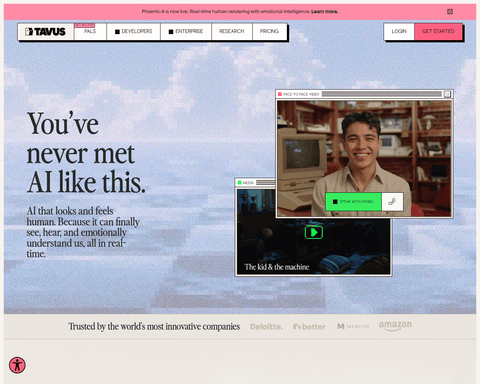This screenshot has width=480, height=384.
Task: Click the Face-to-Face Video title label
Action: [x=301, y=94]
